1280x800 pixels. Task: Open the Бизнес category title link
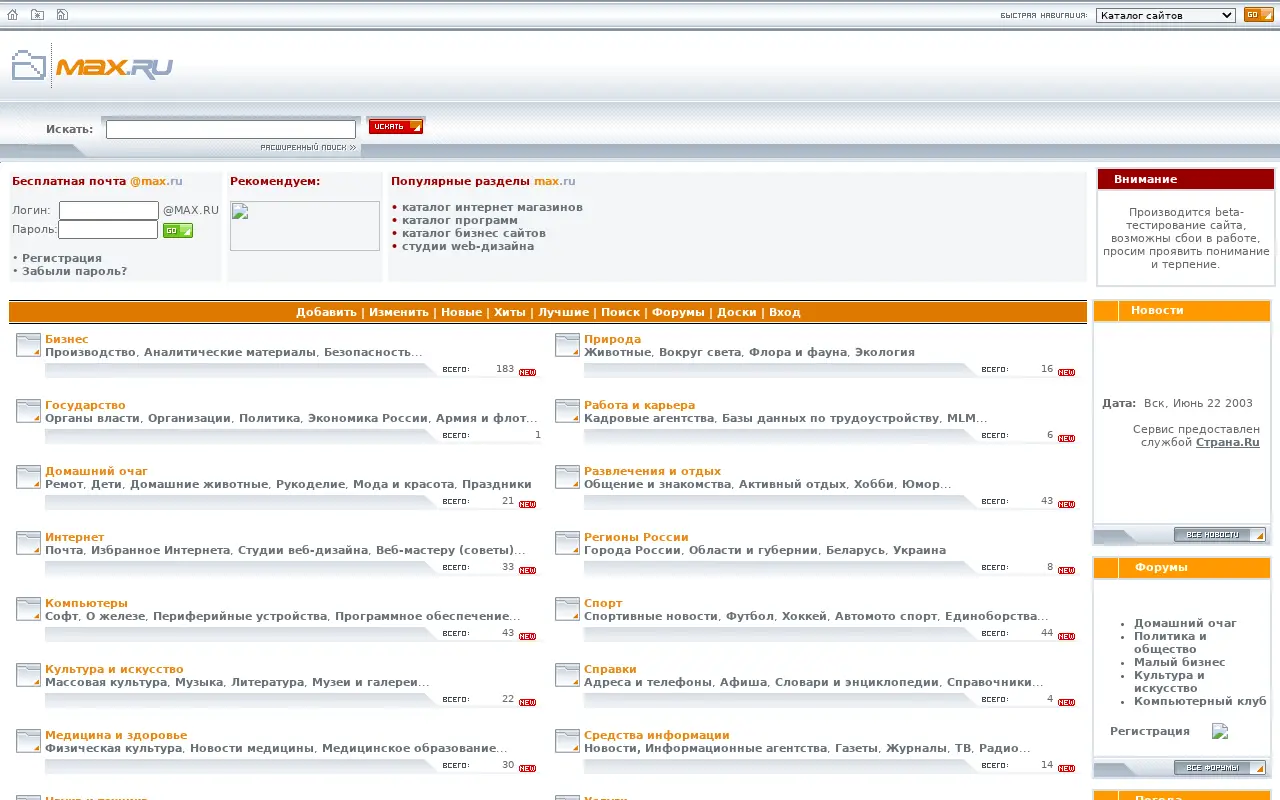tap(67, 339)
